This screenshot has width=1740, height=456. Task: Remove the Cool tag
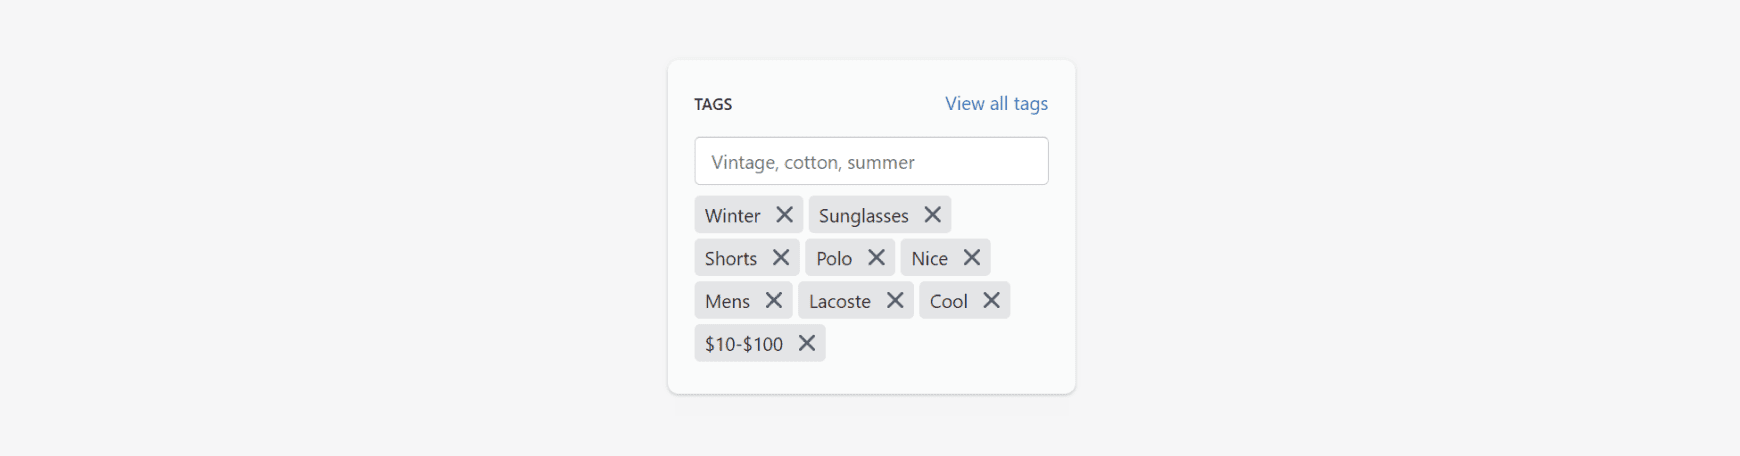992,300
